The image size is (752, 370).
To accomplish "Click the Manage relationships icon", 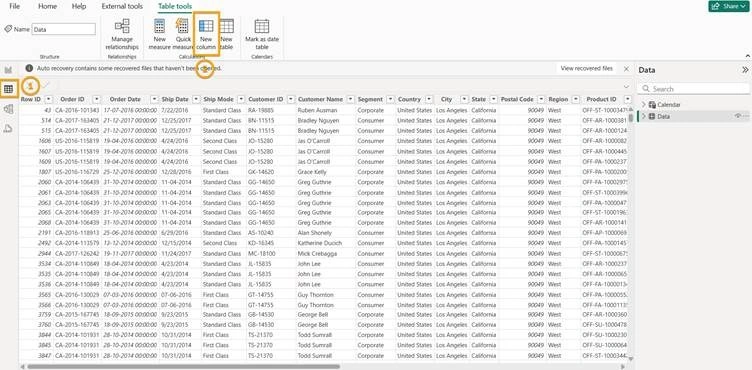I will pos(122,26).
